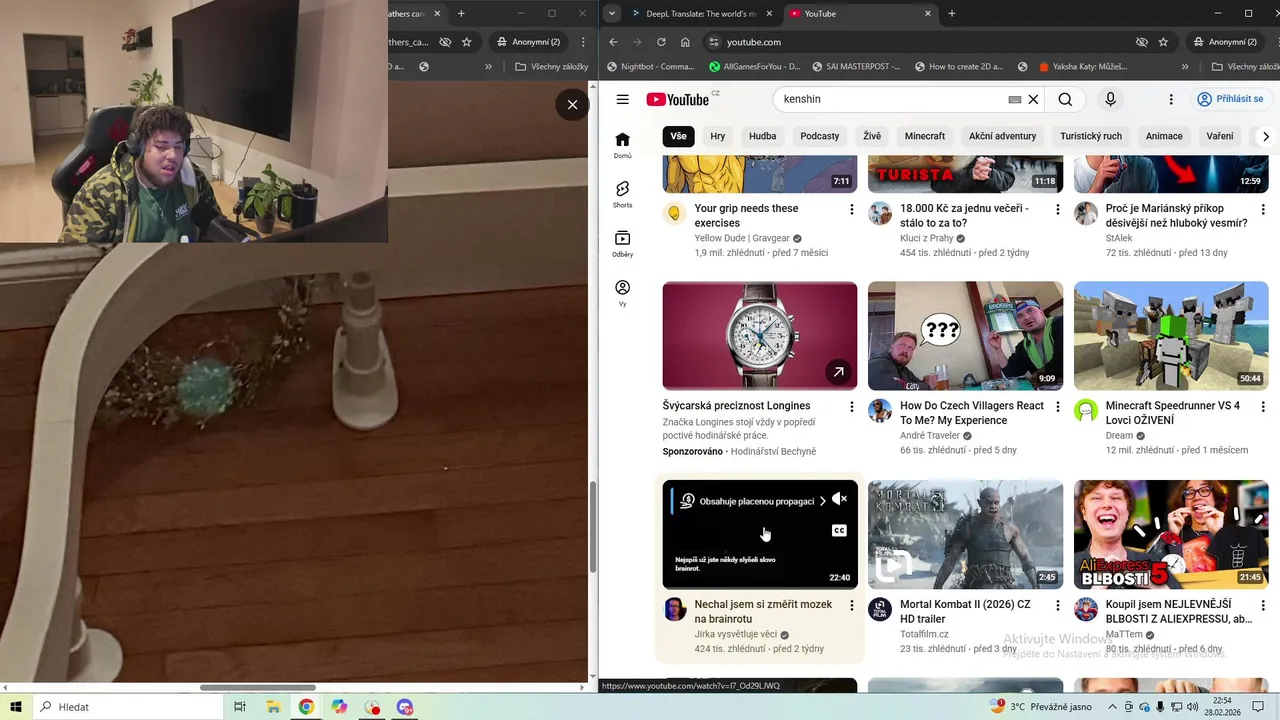Open options menu for 'Mortal Kombat II (2026)' video

[1057, 605]
